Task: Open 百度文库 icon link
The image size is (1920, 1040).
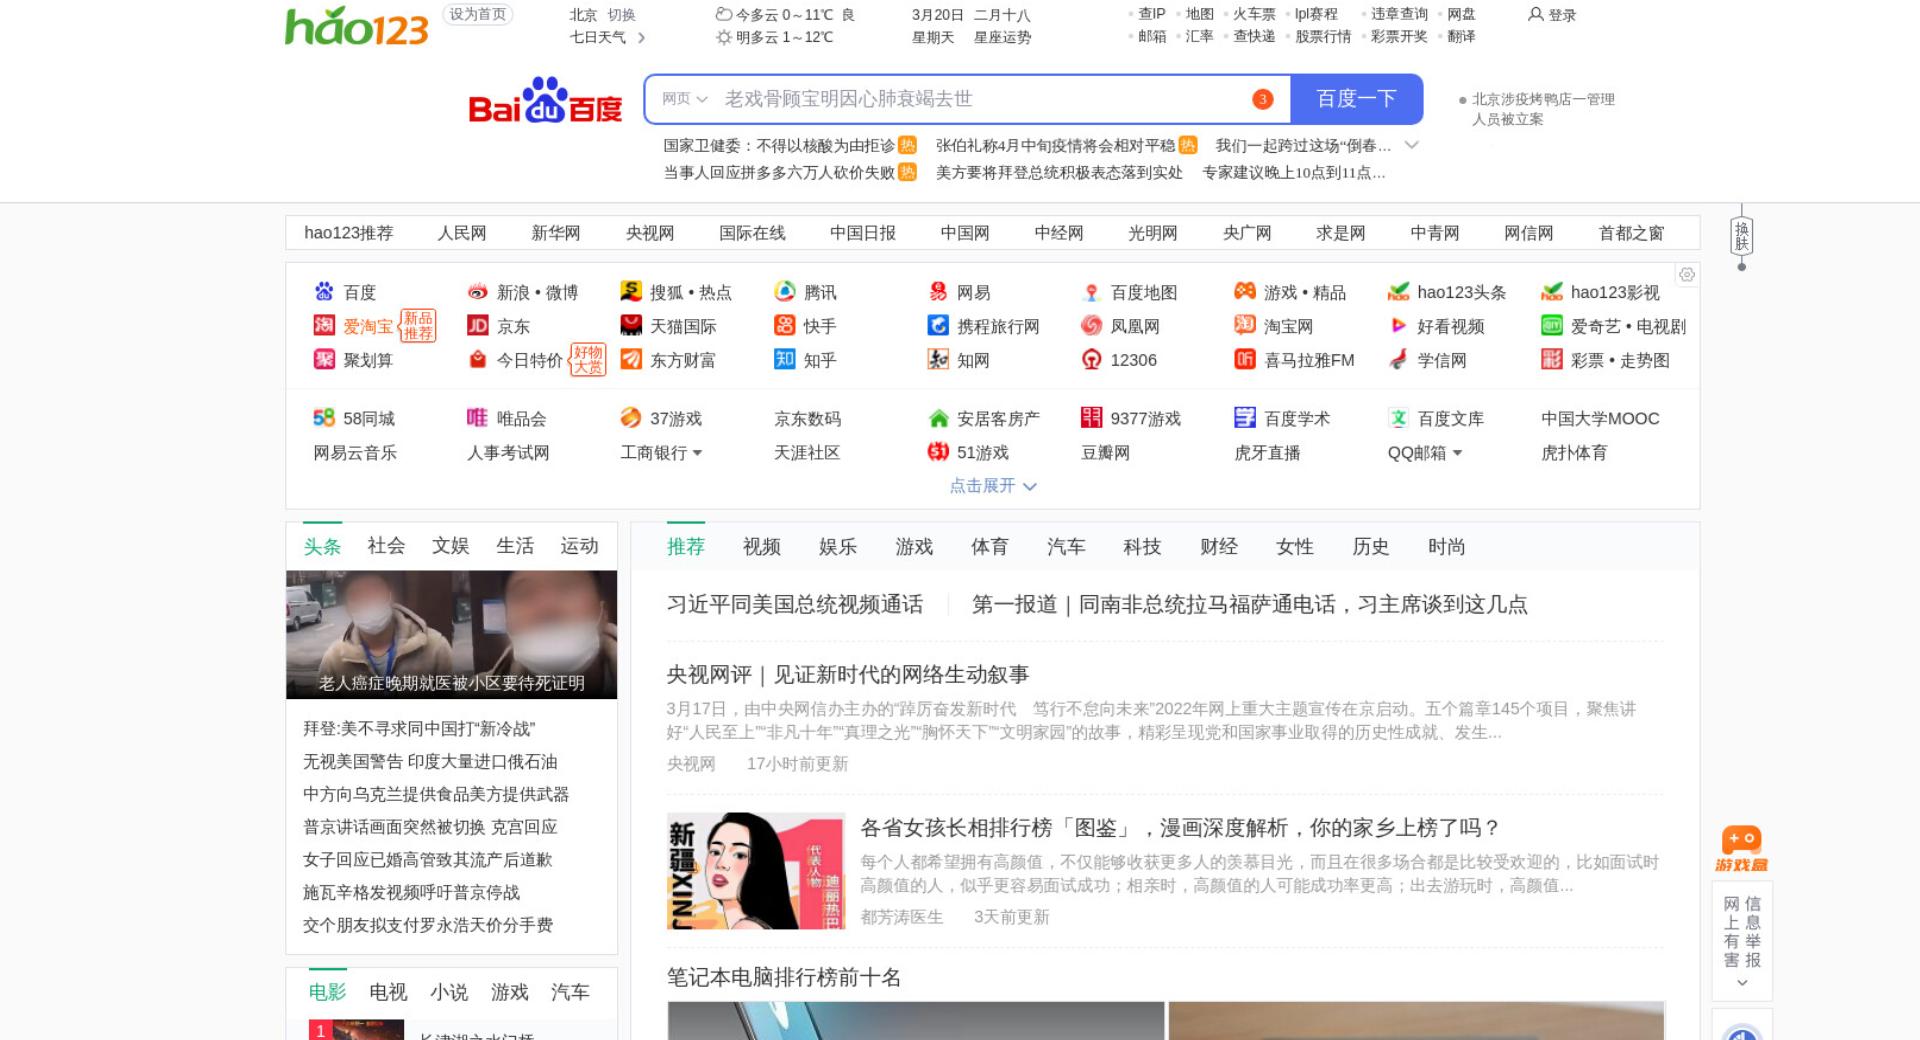Action: [x=1398, y=418]
